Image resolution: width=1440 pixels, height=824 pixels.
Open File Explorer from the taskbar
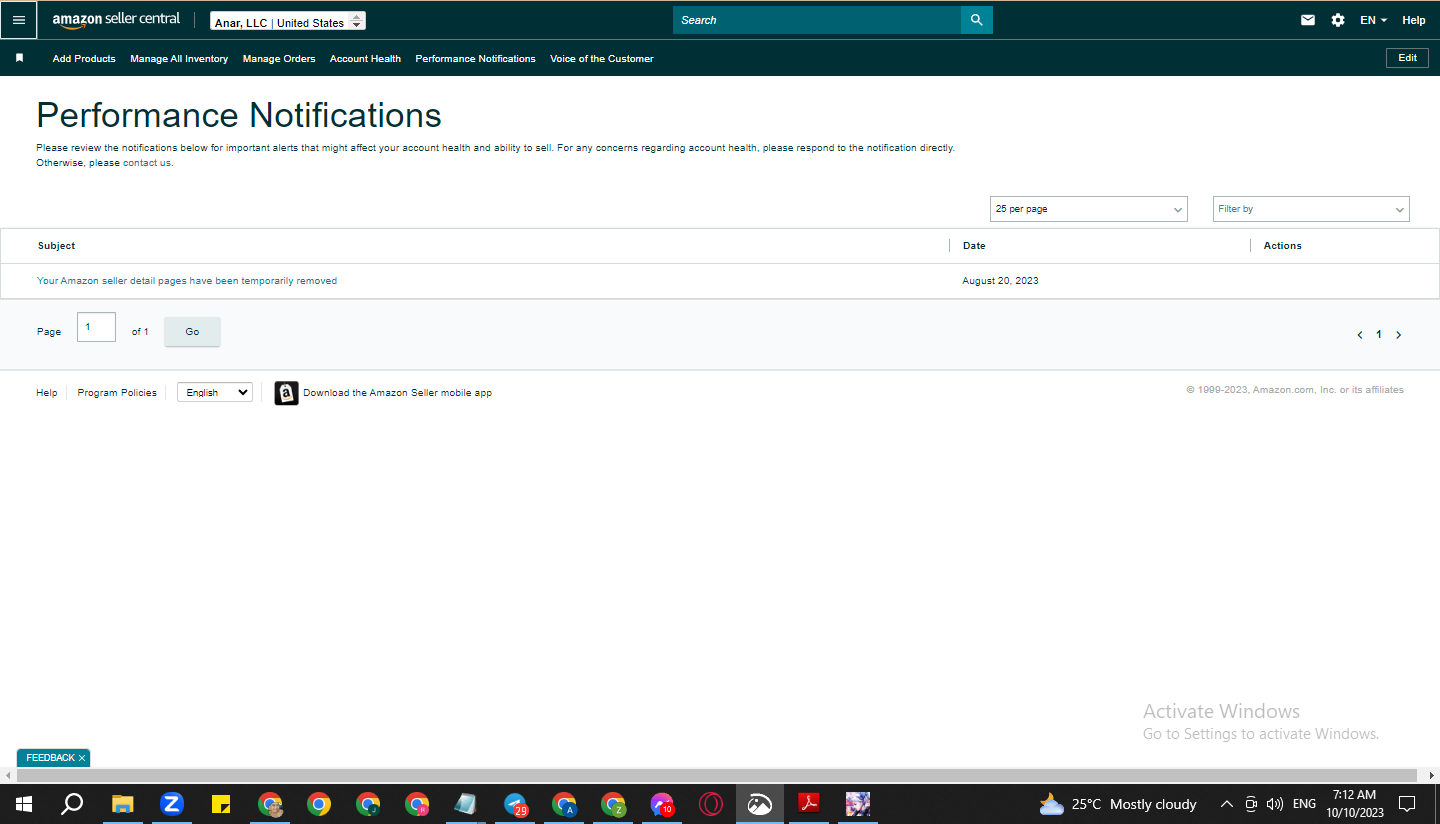pos(122,804)
